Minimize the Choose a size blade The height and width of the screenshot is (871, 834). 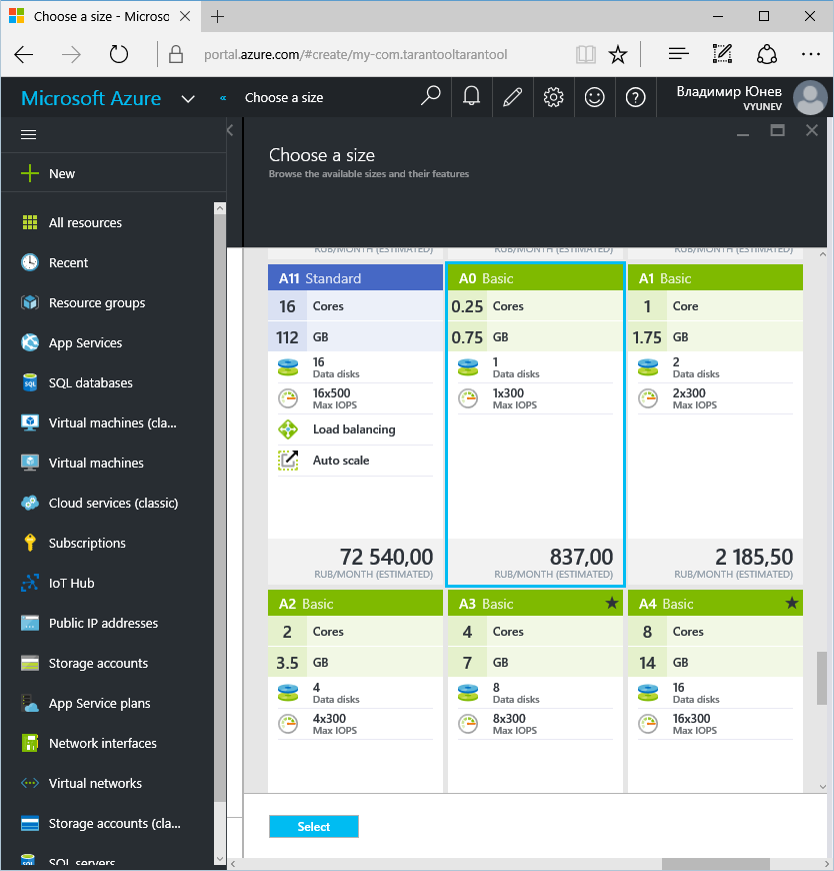[x=743, y=134]
